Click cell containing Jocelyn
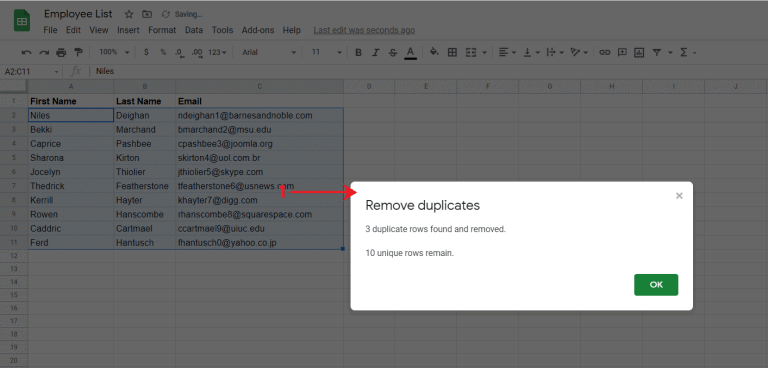This screenshot has height=368, width=768. point(71,172)
